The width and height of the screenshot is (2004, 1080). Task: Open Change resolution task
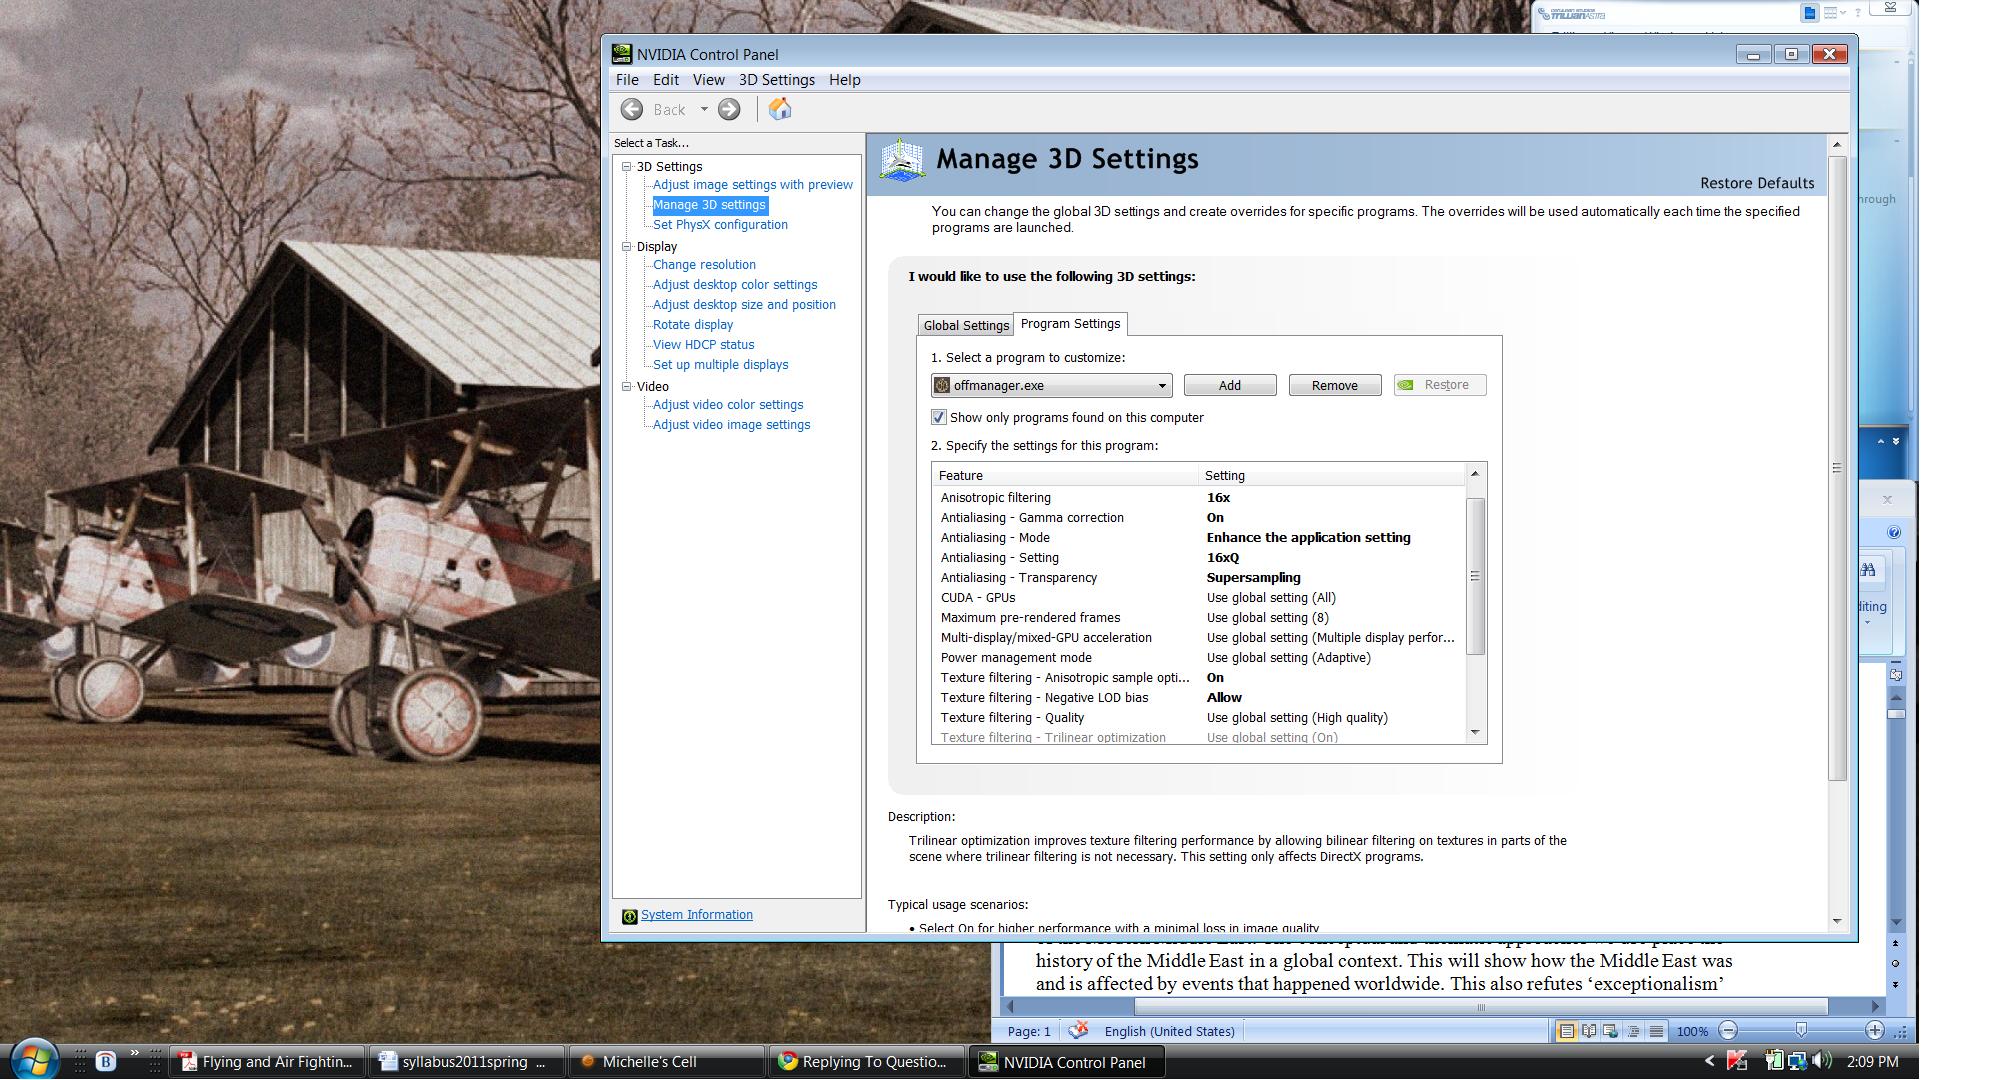click(x=704, y=265)
